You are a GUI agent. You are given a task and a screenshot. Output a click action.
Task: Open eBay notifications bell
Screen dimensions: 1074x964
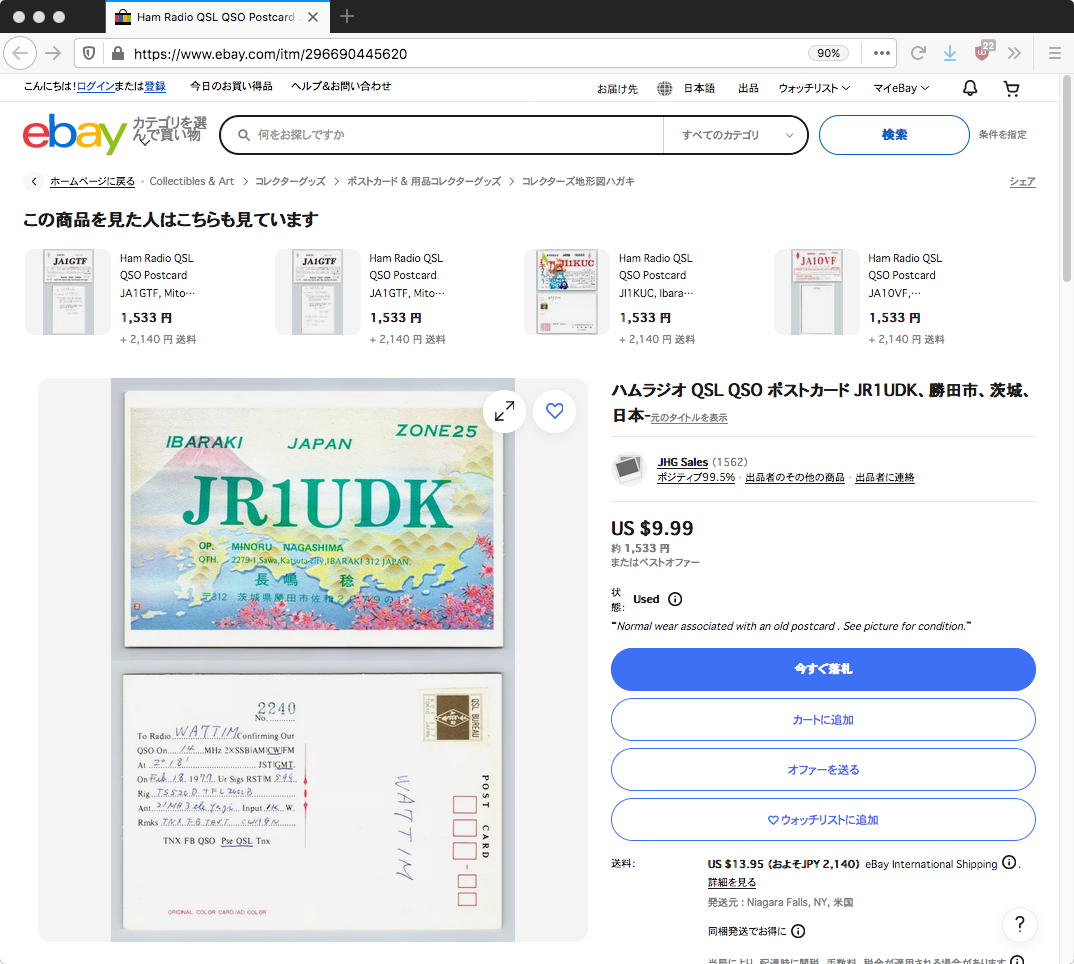click(970, 88)
